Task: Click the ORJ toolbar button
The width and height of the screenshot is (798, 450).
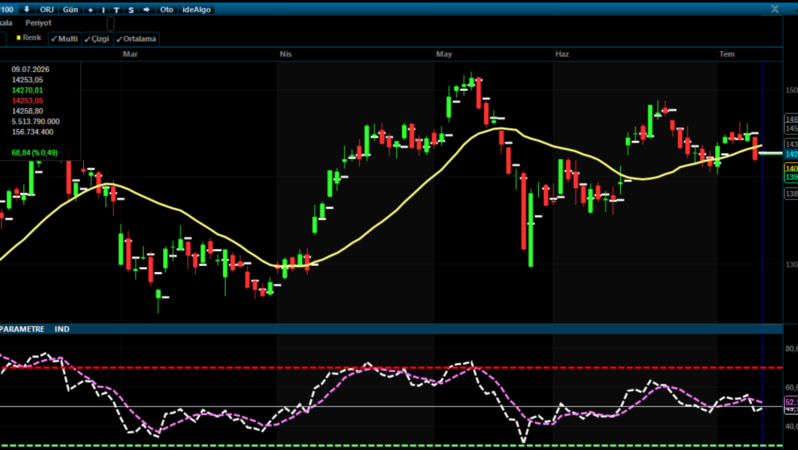Action: click(x=47, y=10)
